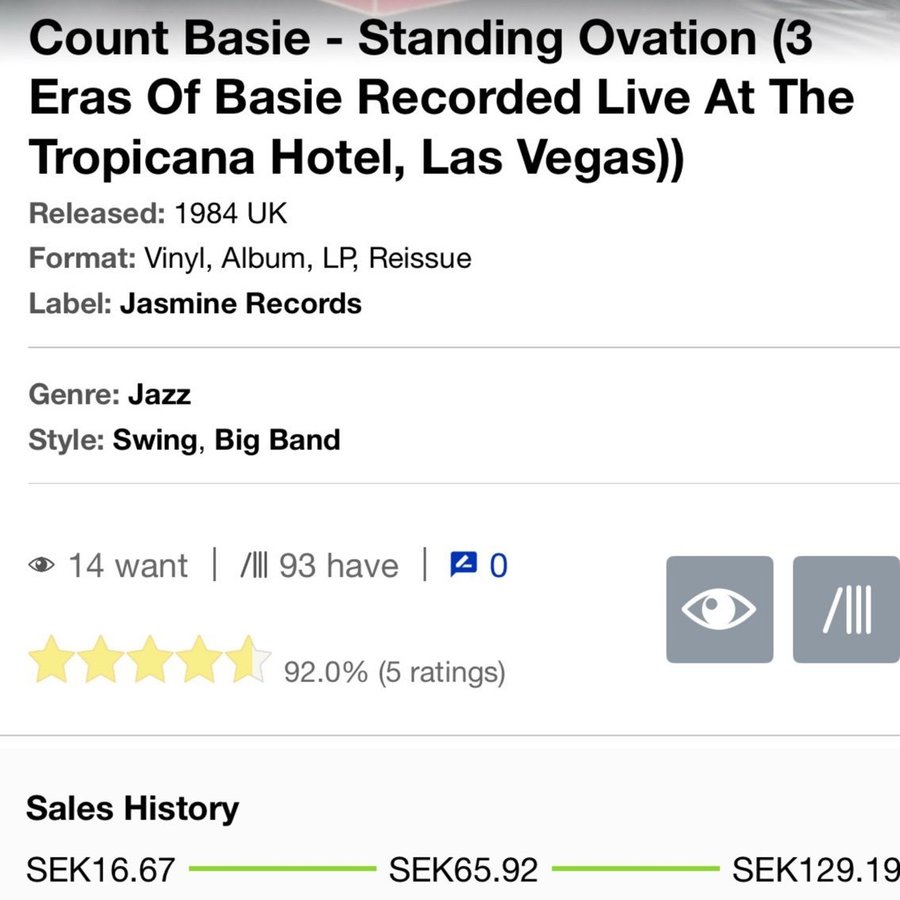Rate release with the second star
Viewport: 900px width, 900px height.
[x=100, y=660]
